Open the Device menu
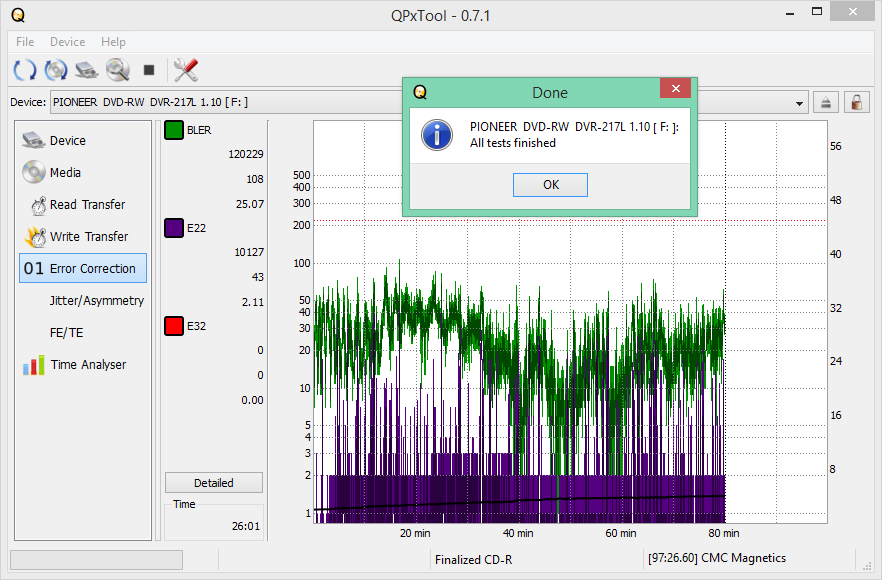Viewport: 882px width, 580px height. point(68,42)
